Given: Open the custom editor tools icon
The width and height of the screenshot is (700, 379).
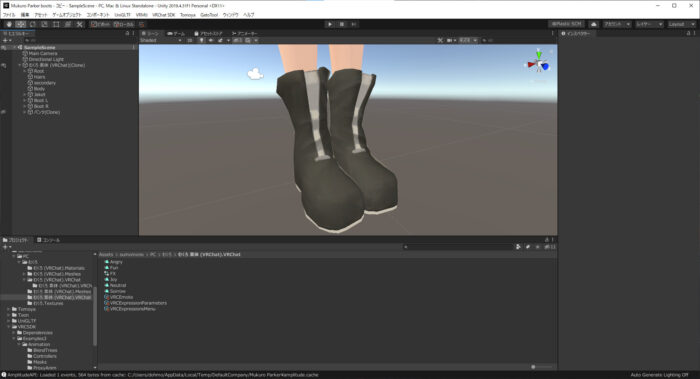Looking at the screenshot, I should tap(79, 24).
